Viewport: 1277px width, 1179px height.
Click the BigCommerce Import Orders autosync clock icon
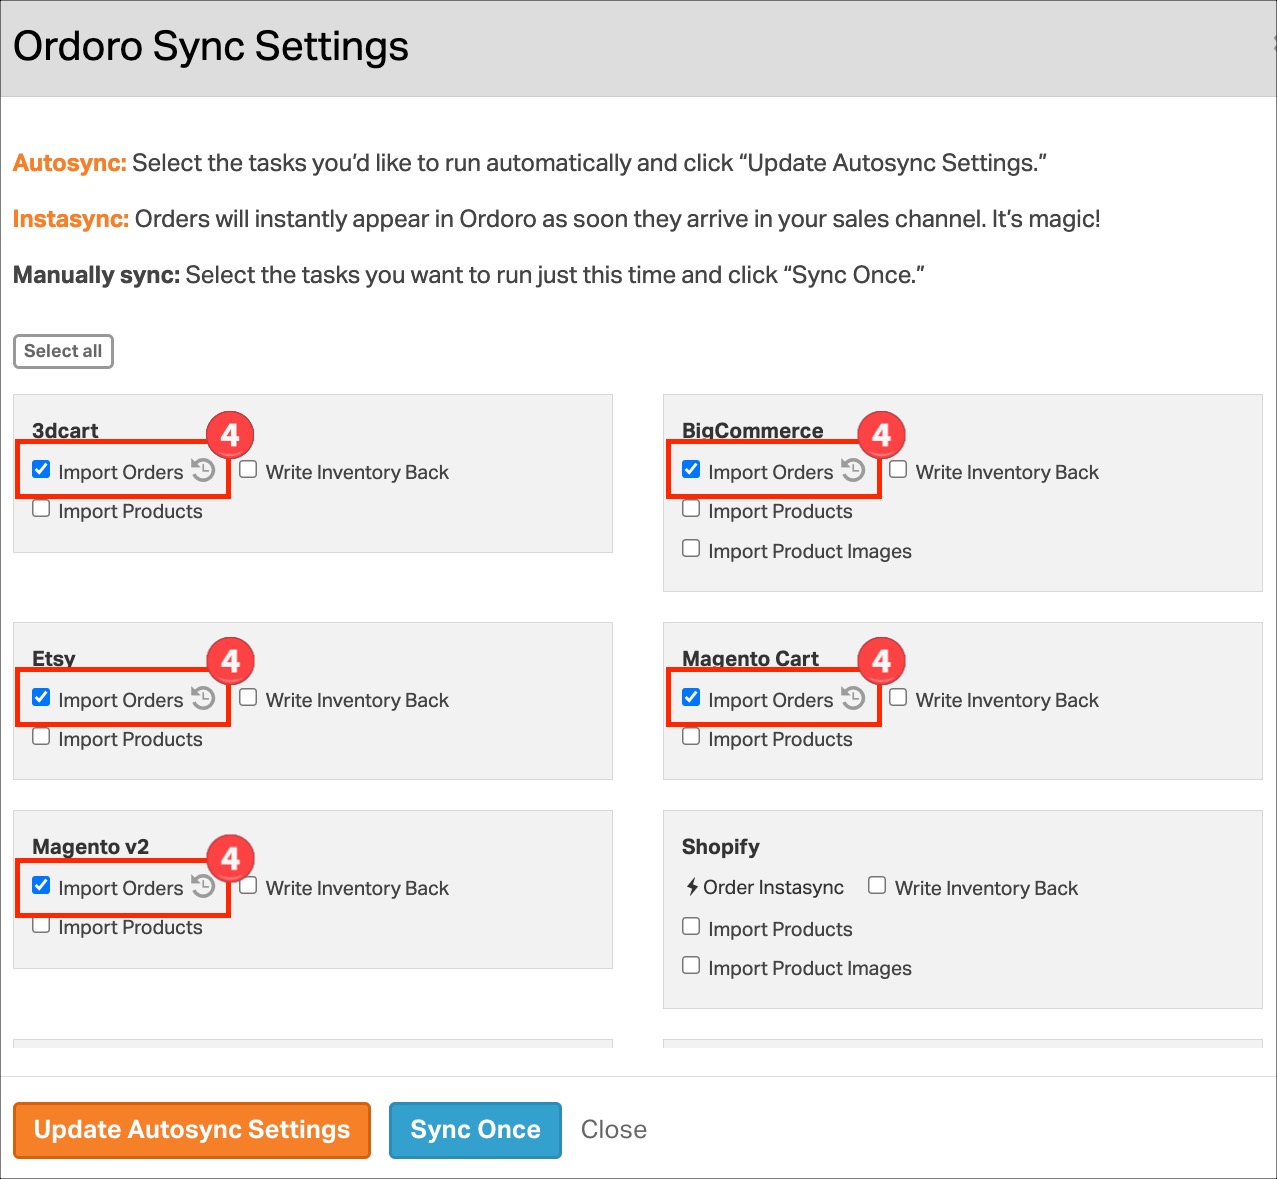click(x=853, y=470)
